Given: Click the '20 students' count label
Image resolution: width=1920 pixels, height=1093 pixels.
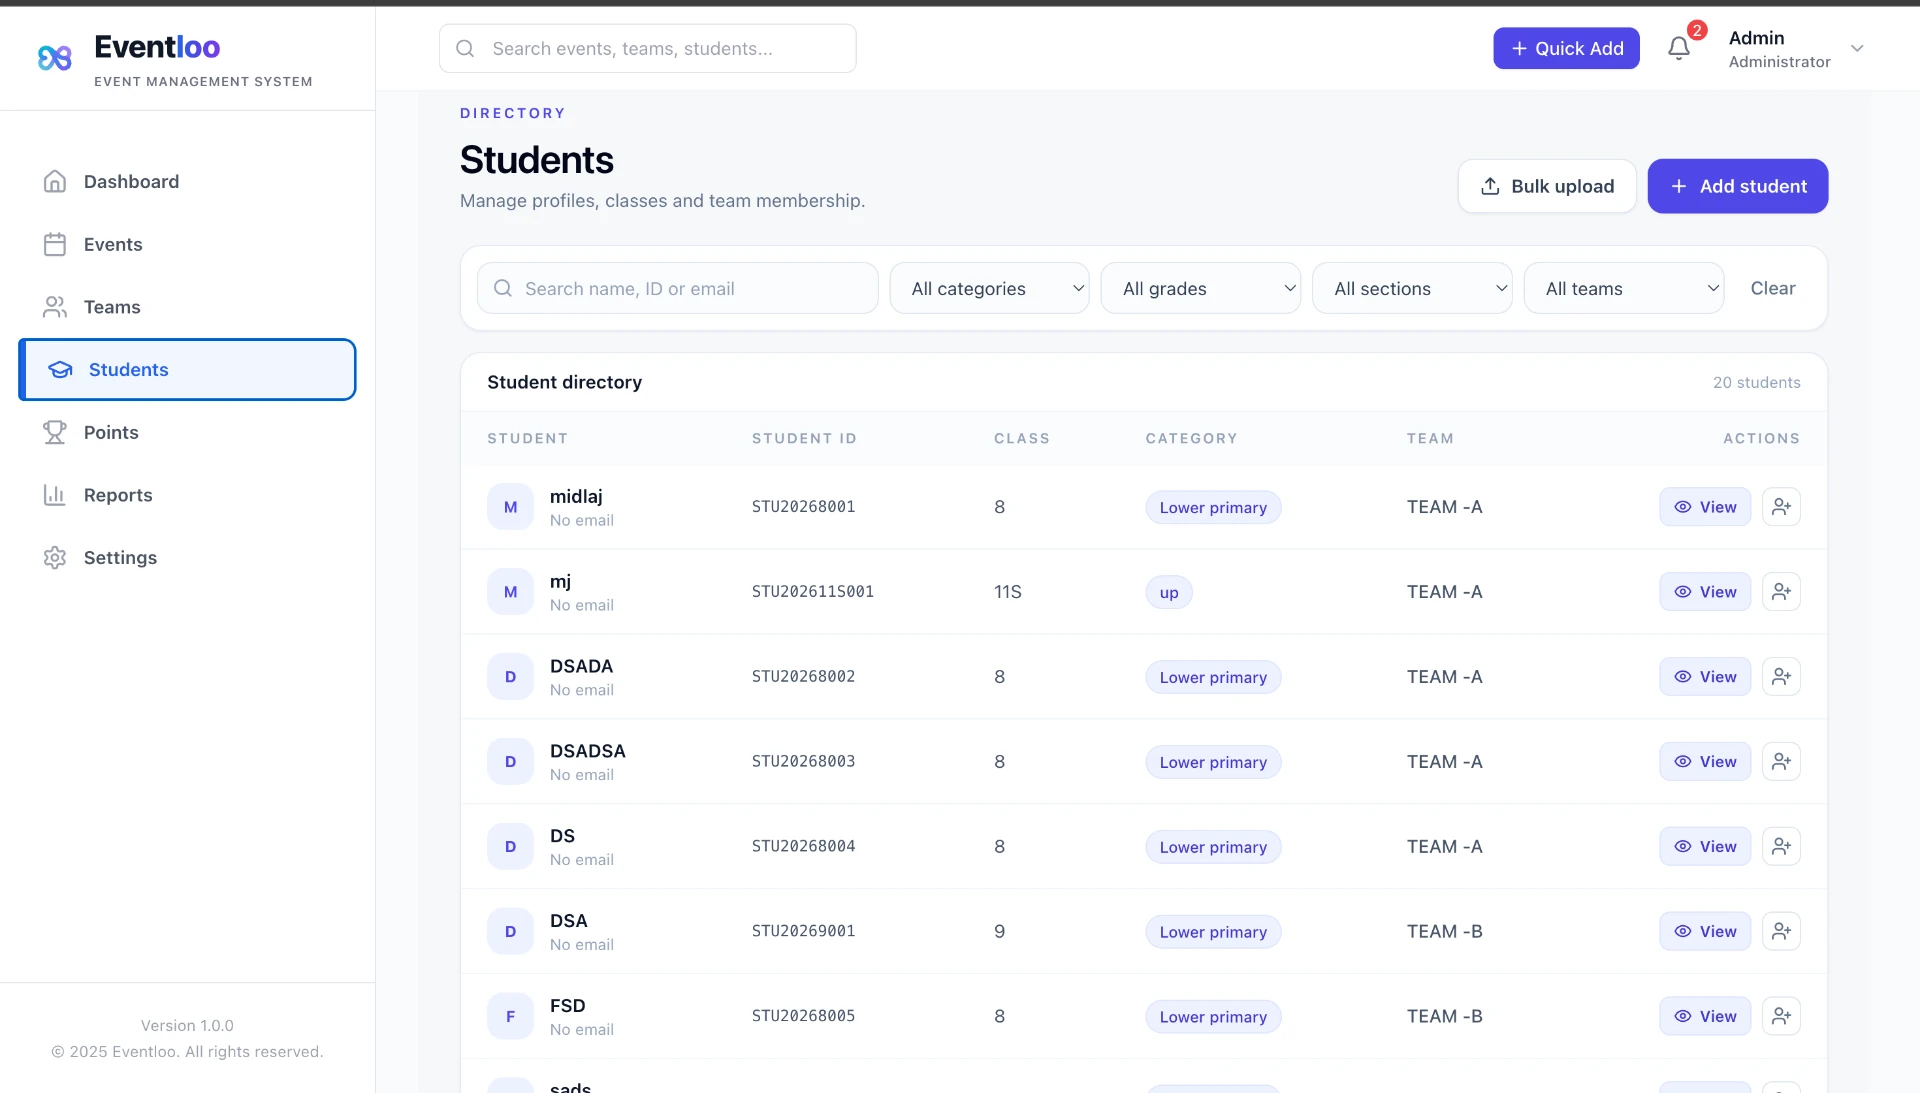Looking at the screenshot, I should 1756,382.
